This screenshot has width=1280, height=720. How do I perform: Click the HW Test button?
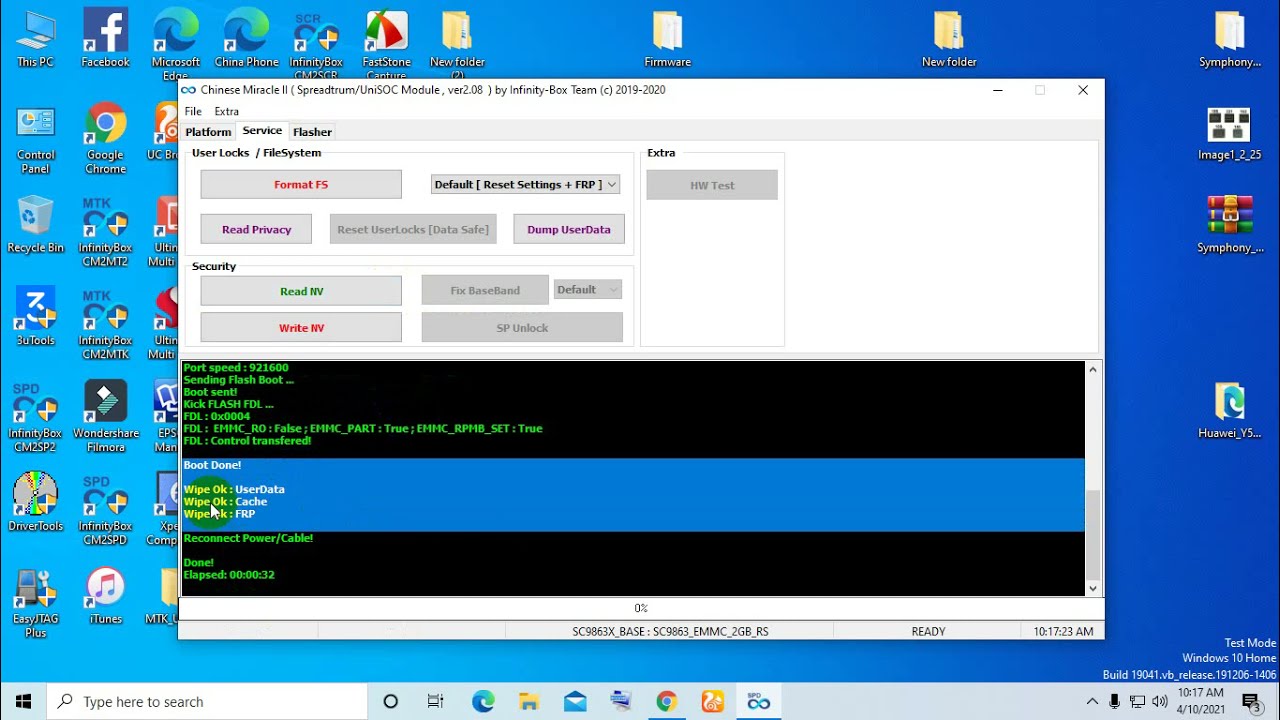712,185
